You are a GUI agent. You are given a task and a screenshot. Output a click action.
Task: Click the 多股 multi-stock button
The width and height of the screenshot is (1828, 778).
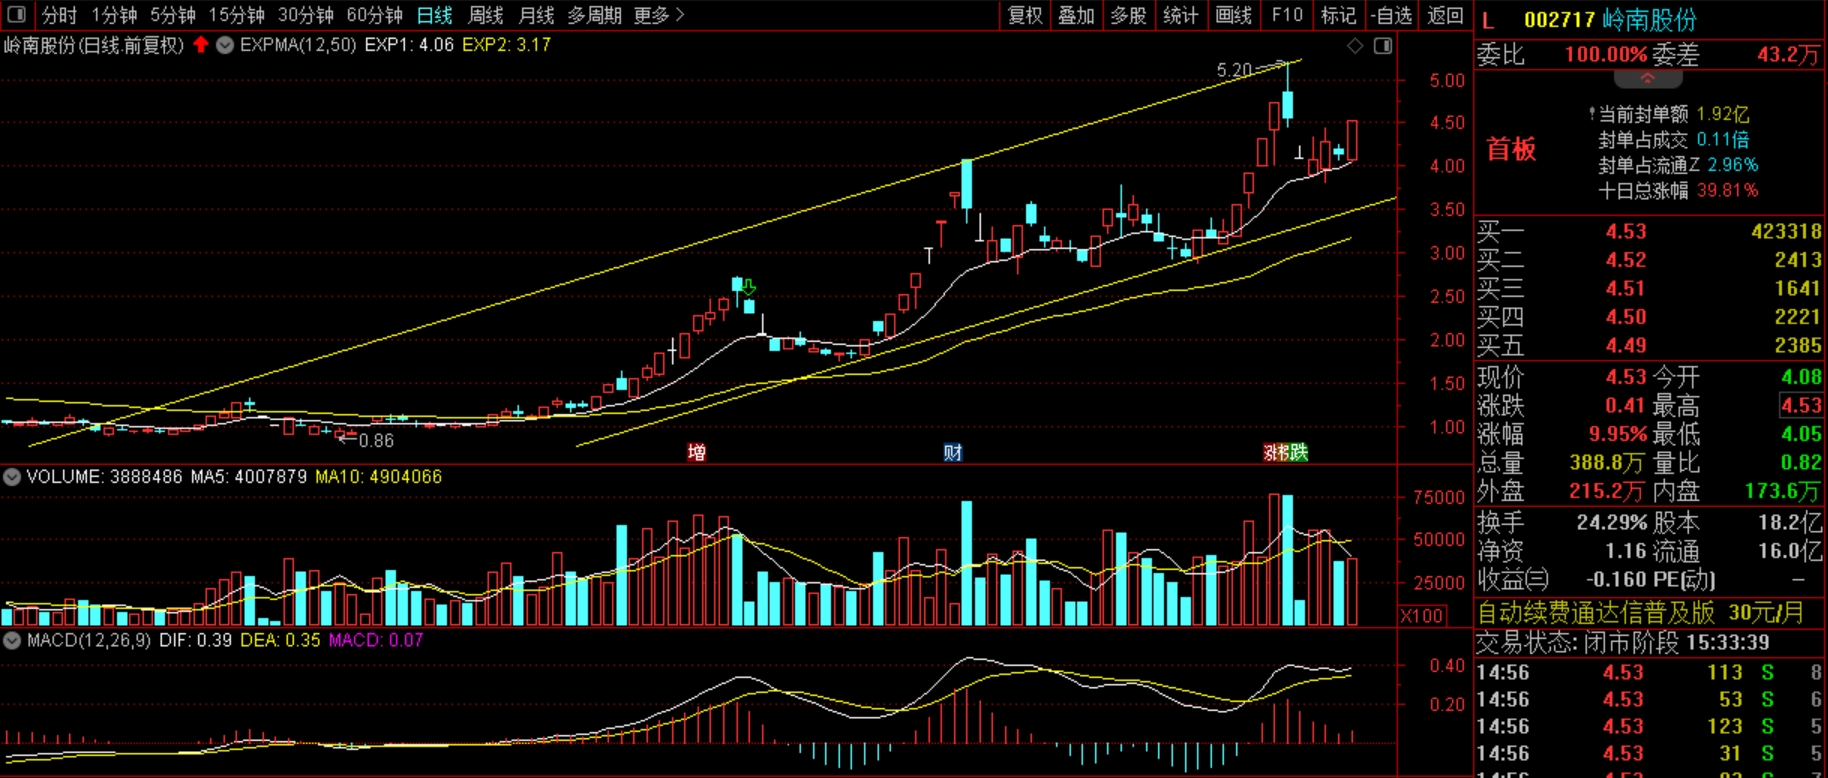(x=1129, y=15)
